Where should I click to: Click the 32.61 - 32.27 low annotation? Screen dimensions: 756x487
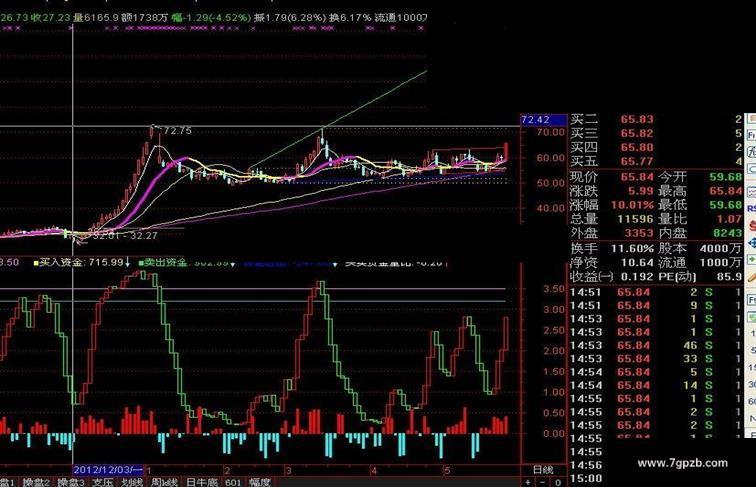pyautogui.click(x=125, y=236)
